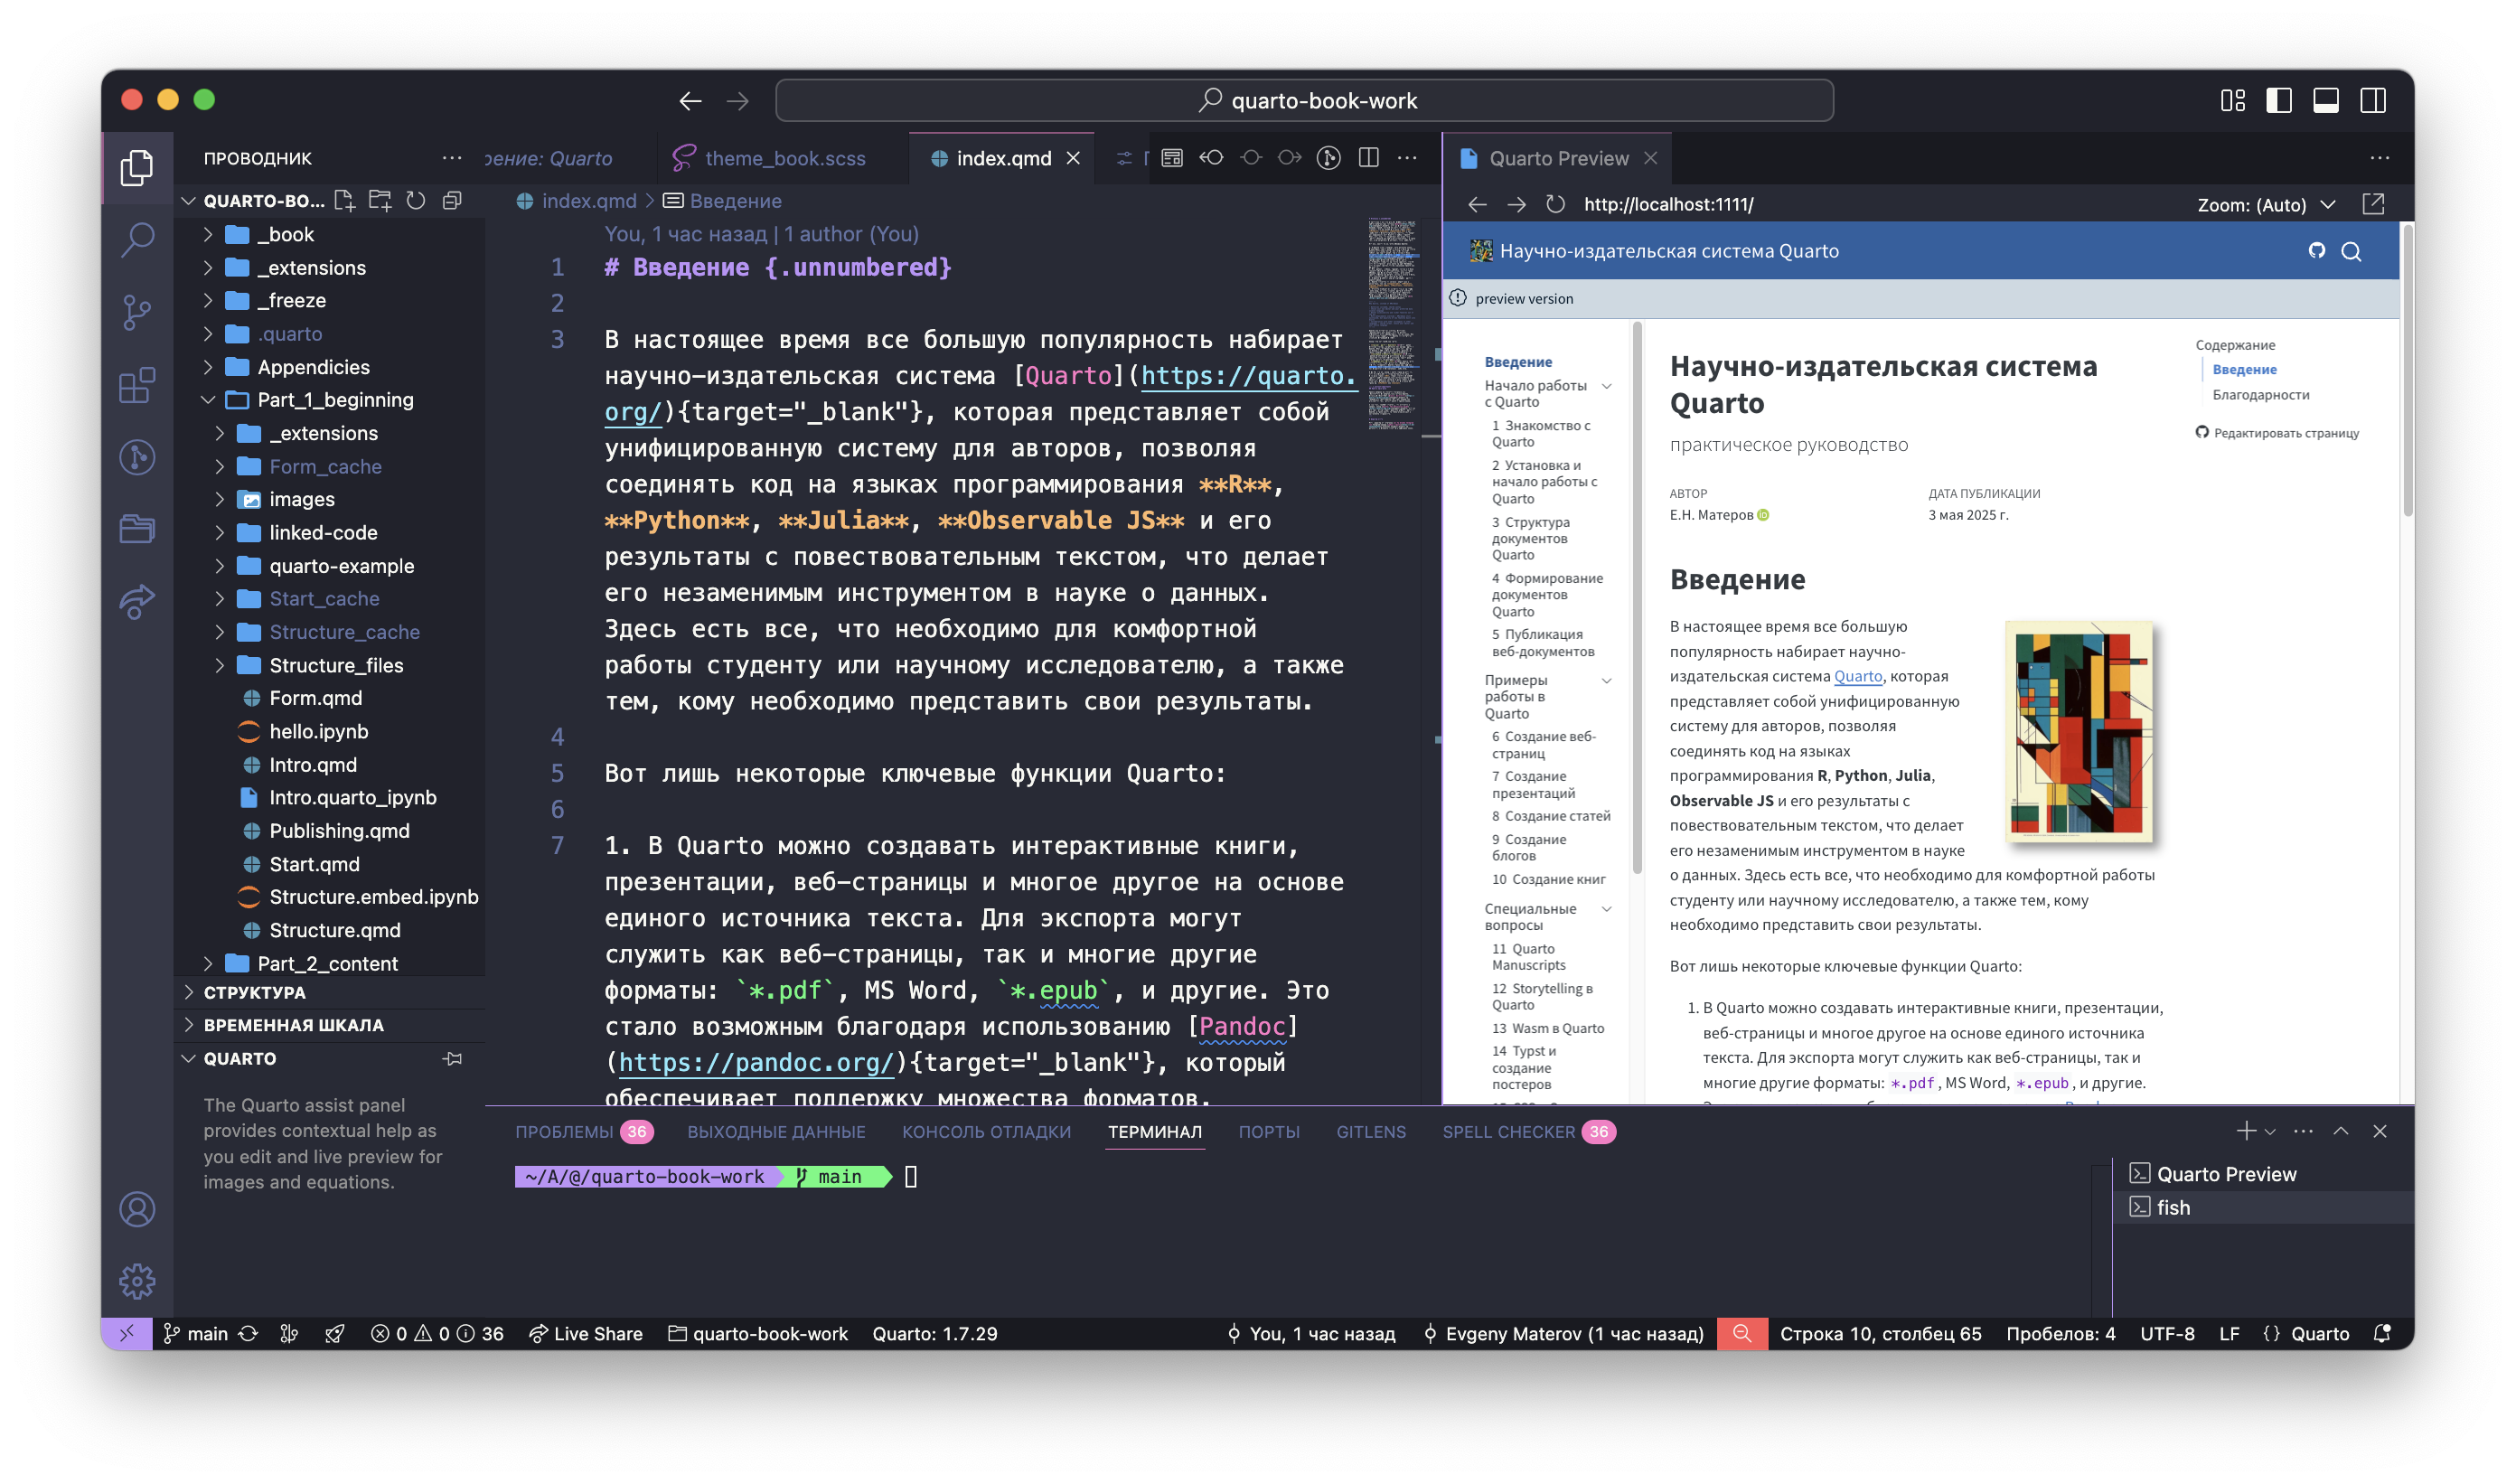Select the fish terminal entry

tap(2265, 1208)
